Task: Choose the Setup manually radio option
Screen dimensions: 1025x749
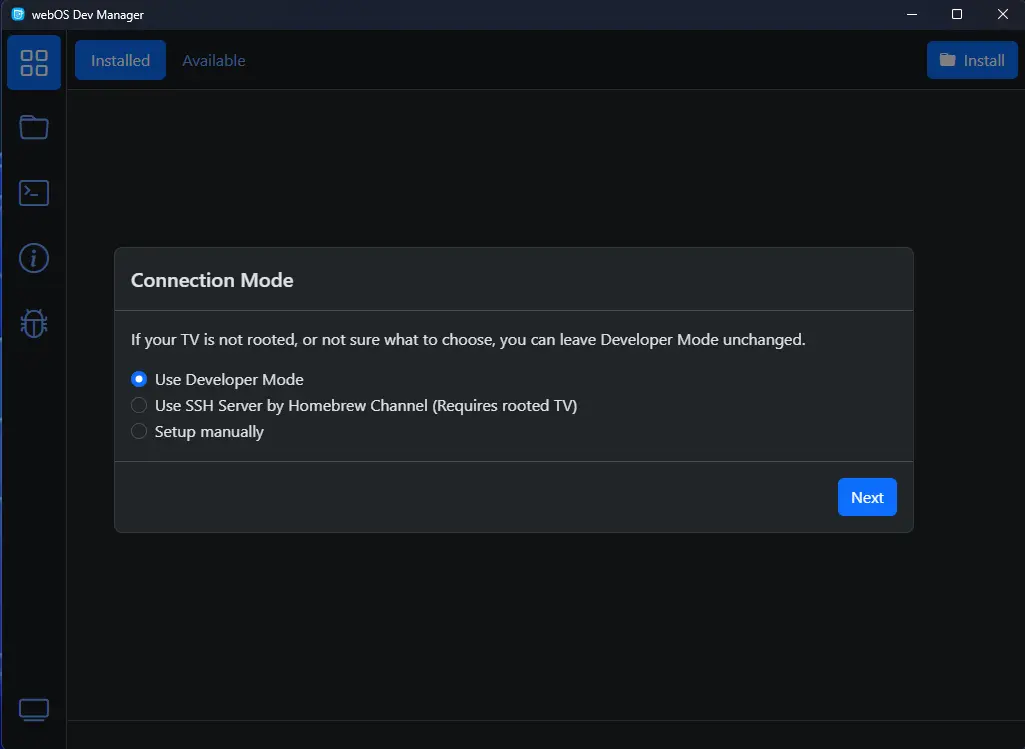Action: [139, 431]
